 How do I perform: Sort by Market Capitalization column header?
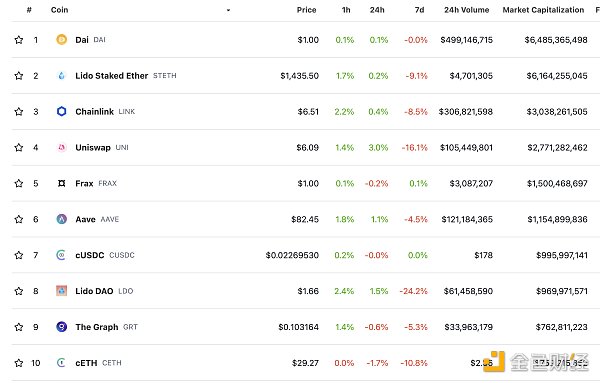[x=543, y=10]
